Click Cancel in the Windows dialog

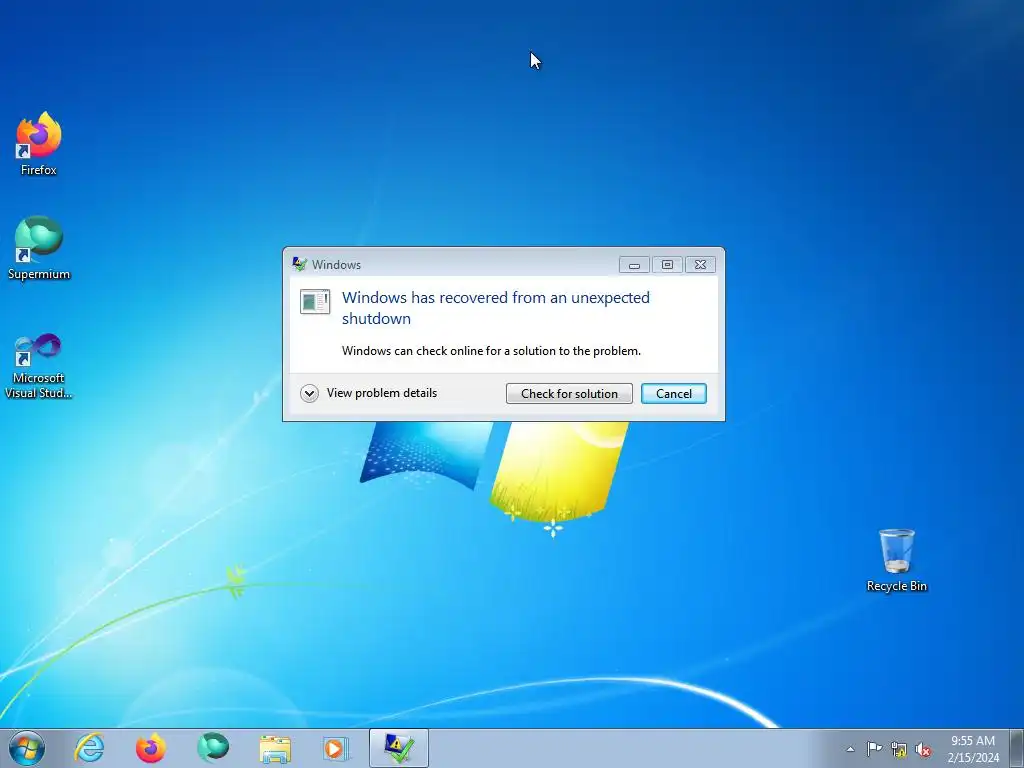click(x=673, y=394)
